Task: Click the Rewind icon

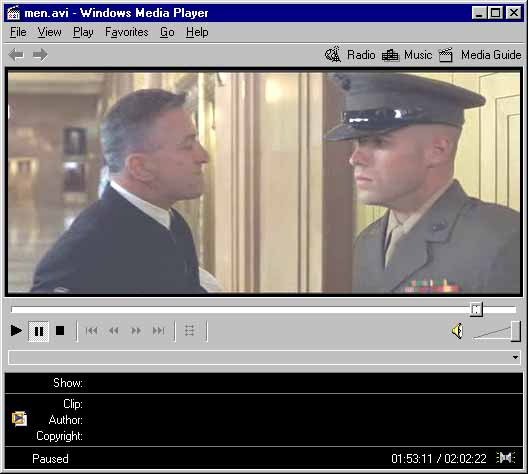Action: [x=114, y=331]
